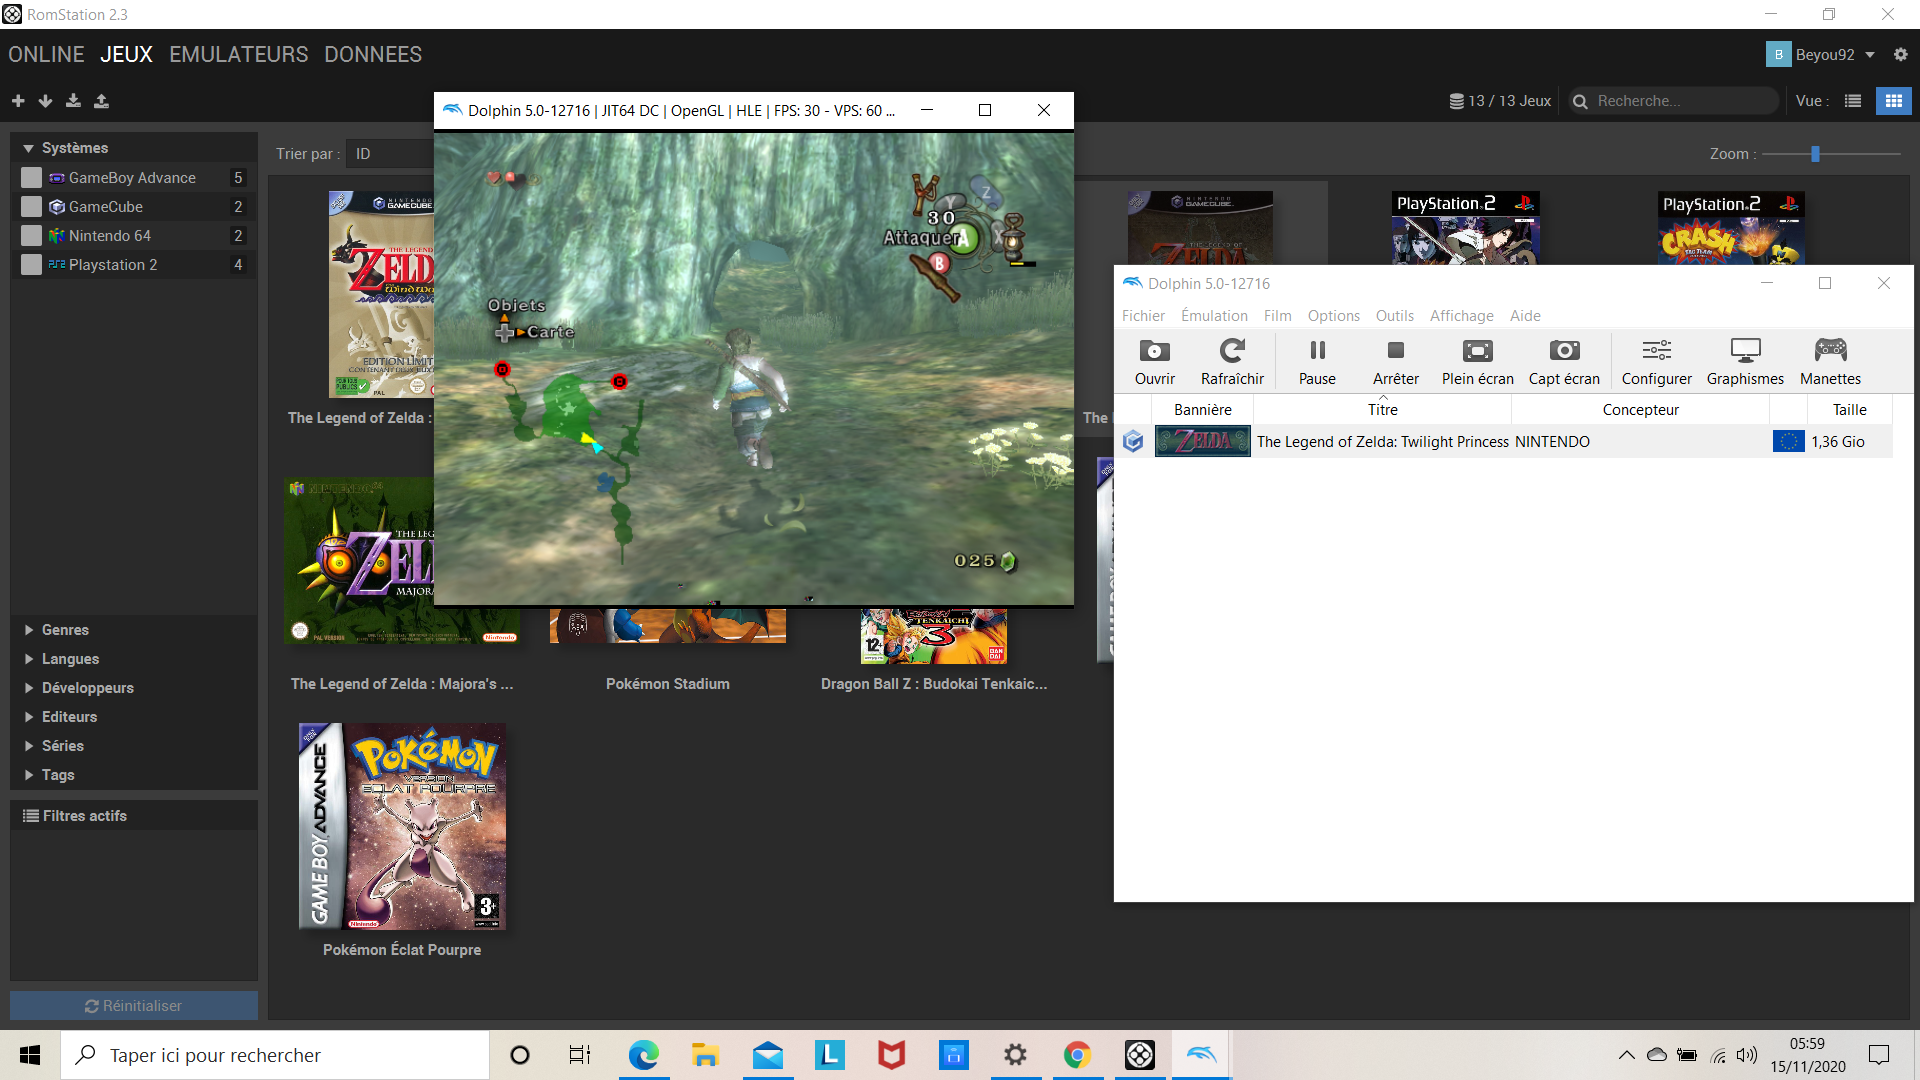
Task: Select the Pokémon Éclat Pourpre cover thumbnail
Action: point(402,826)
